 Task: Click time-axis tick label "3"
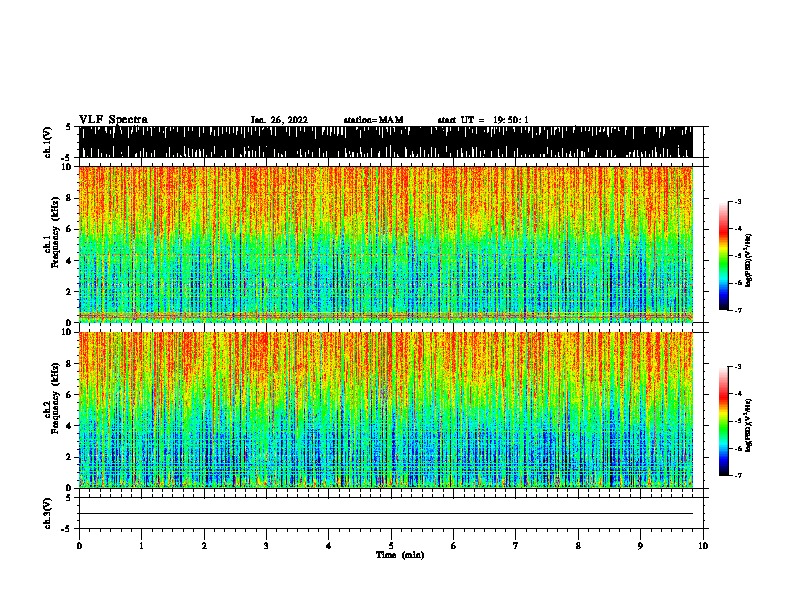coord(266,546)
